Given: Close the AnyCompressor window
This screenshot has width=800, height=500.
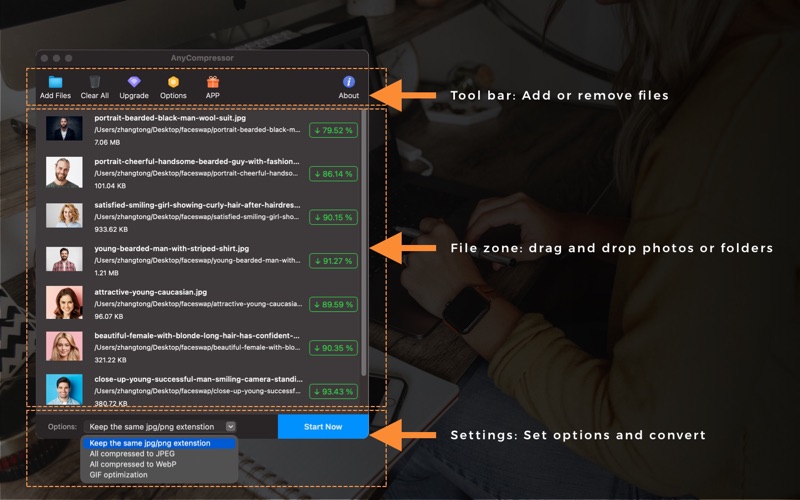Looking at the screenshot, I should (x=44, y=58).
